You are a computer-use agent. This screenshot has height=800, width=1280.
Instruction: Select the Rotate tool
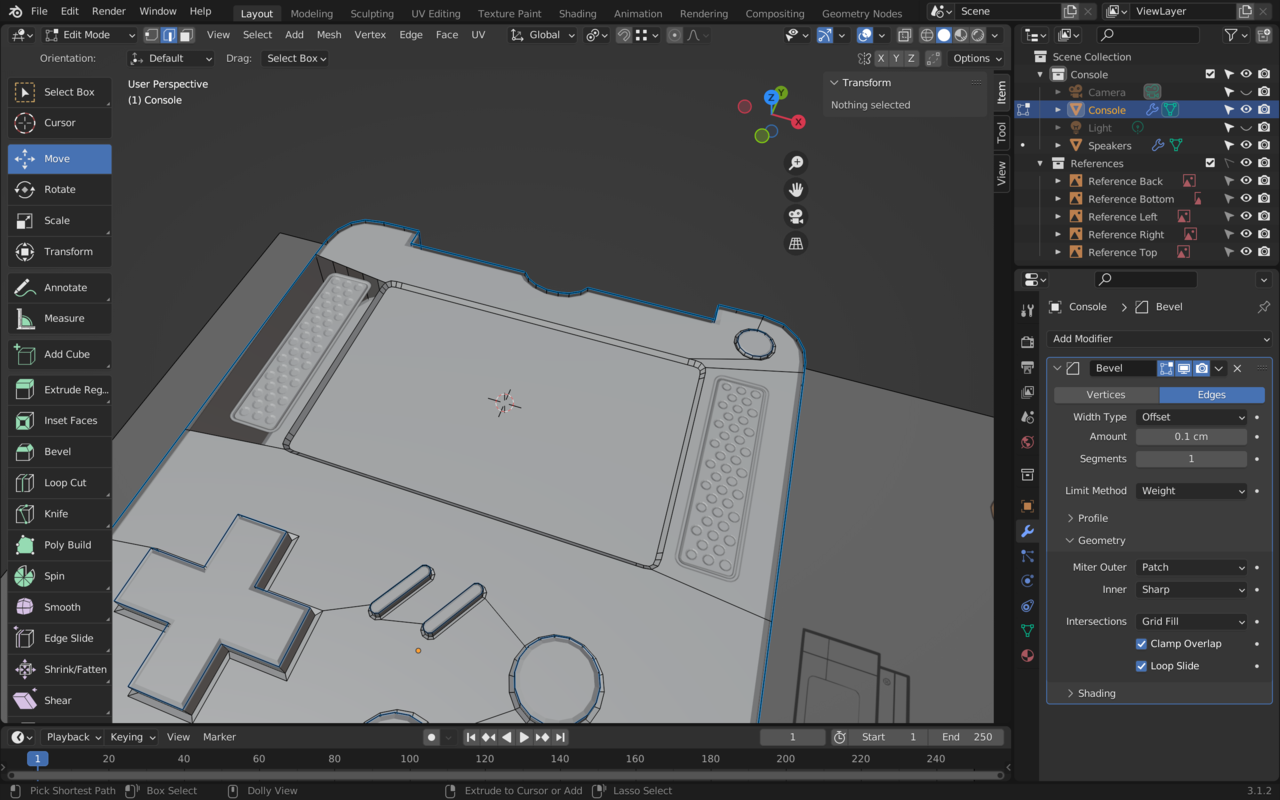tap(59, 190)
